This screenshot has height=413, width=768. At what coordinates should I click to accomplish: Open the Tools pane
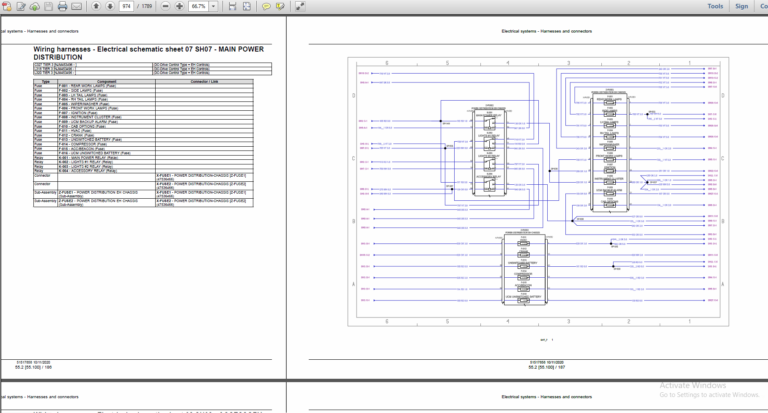(715, 6)
